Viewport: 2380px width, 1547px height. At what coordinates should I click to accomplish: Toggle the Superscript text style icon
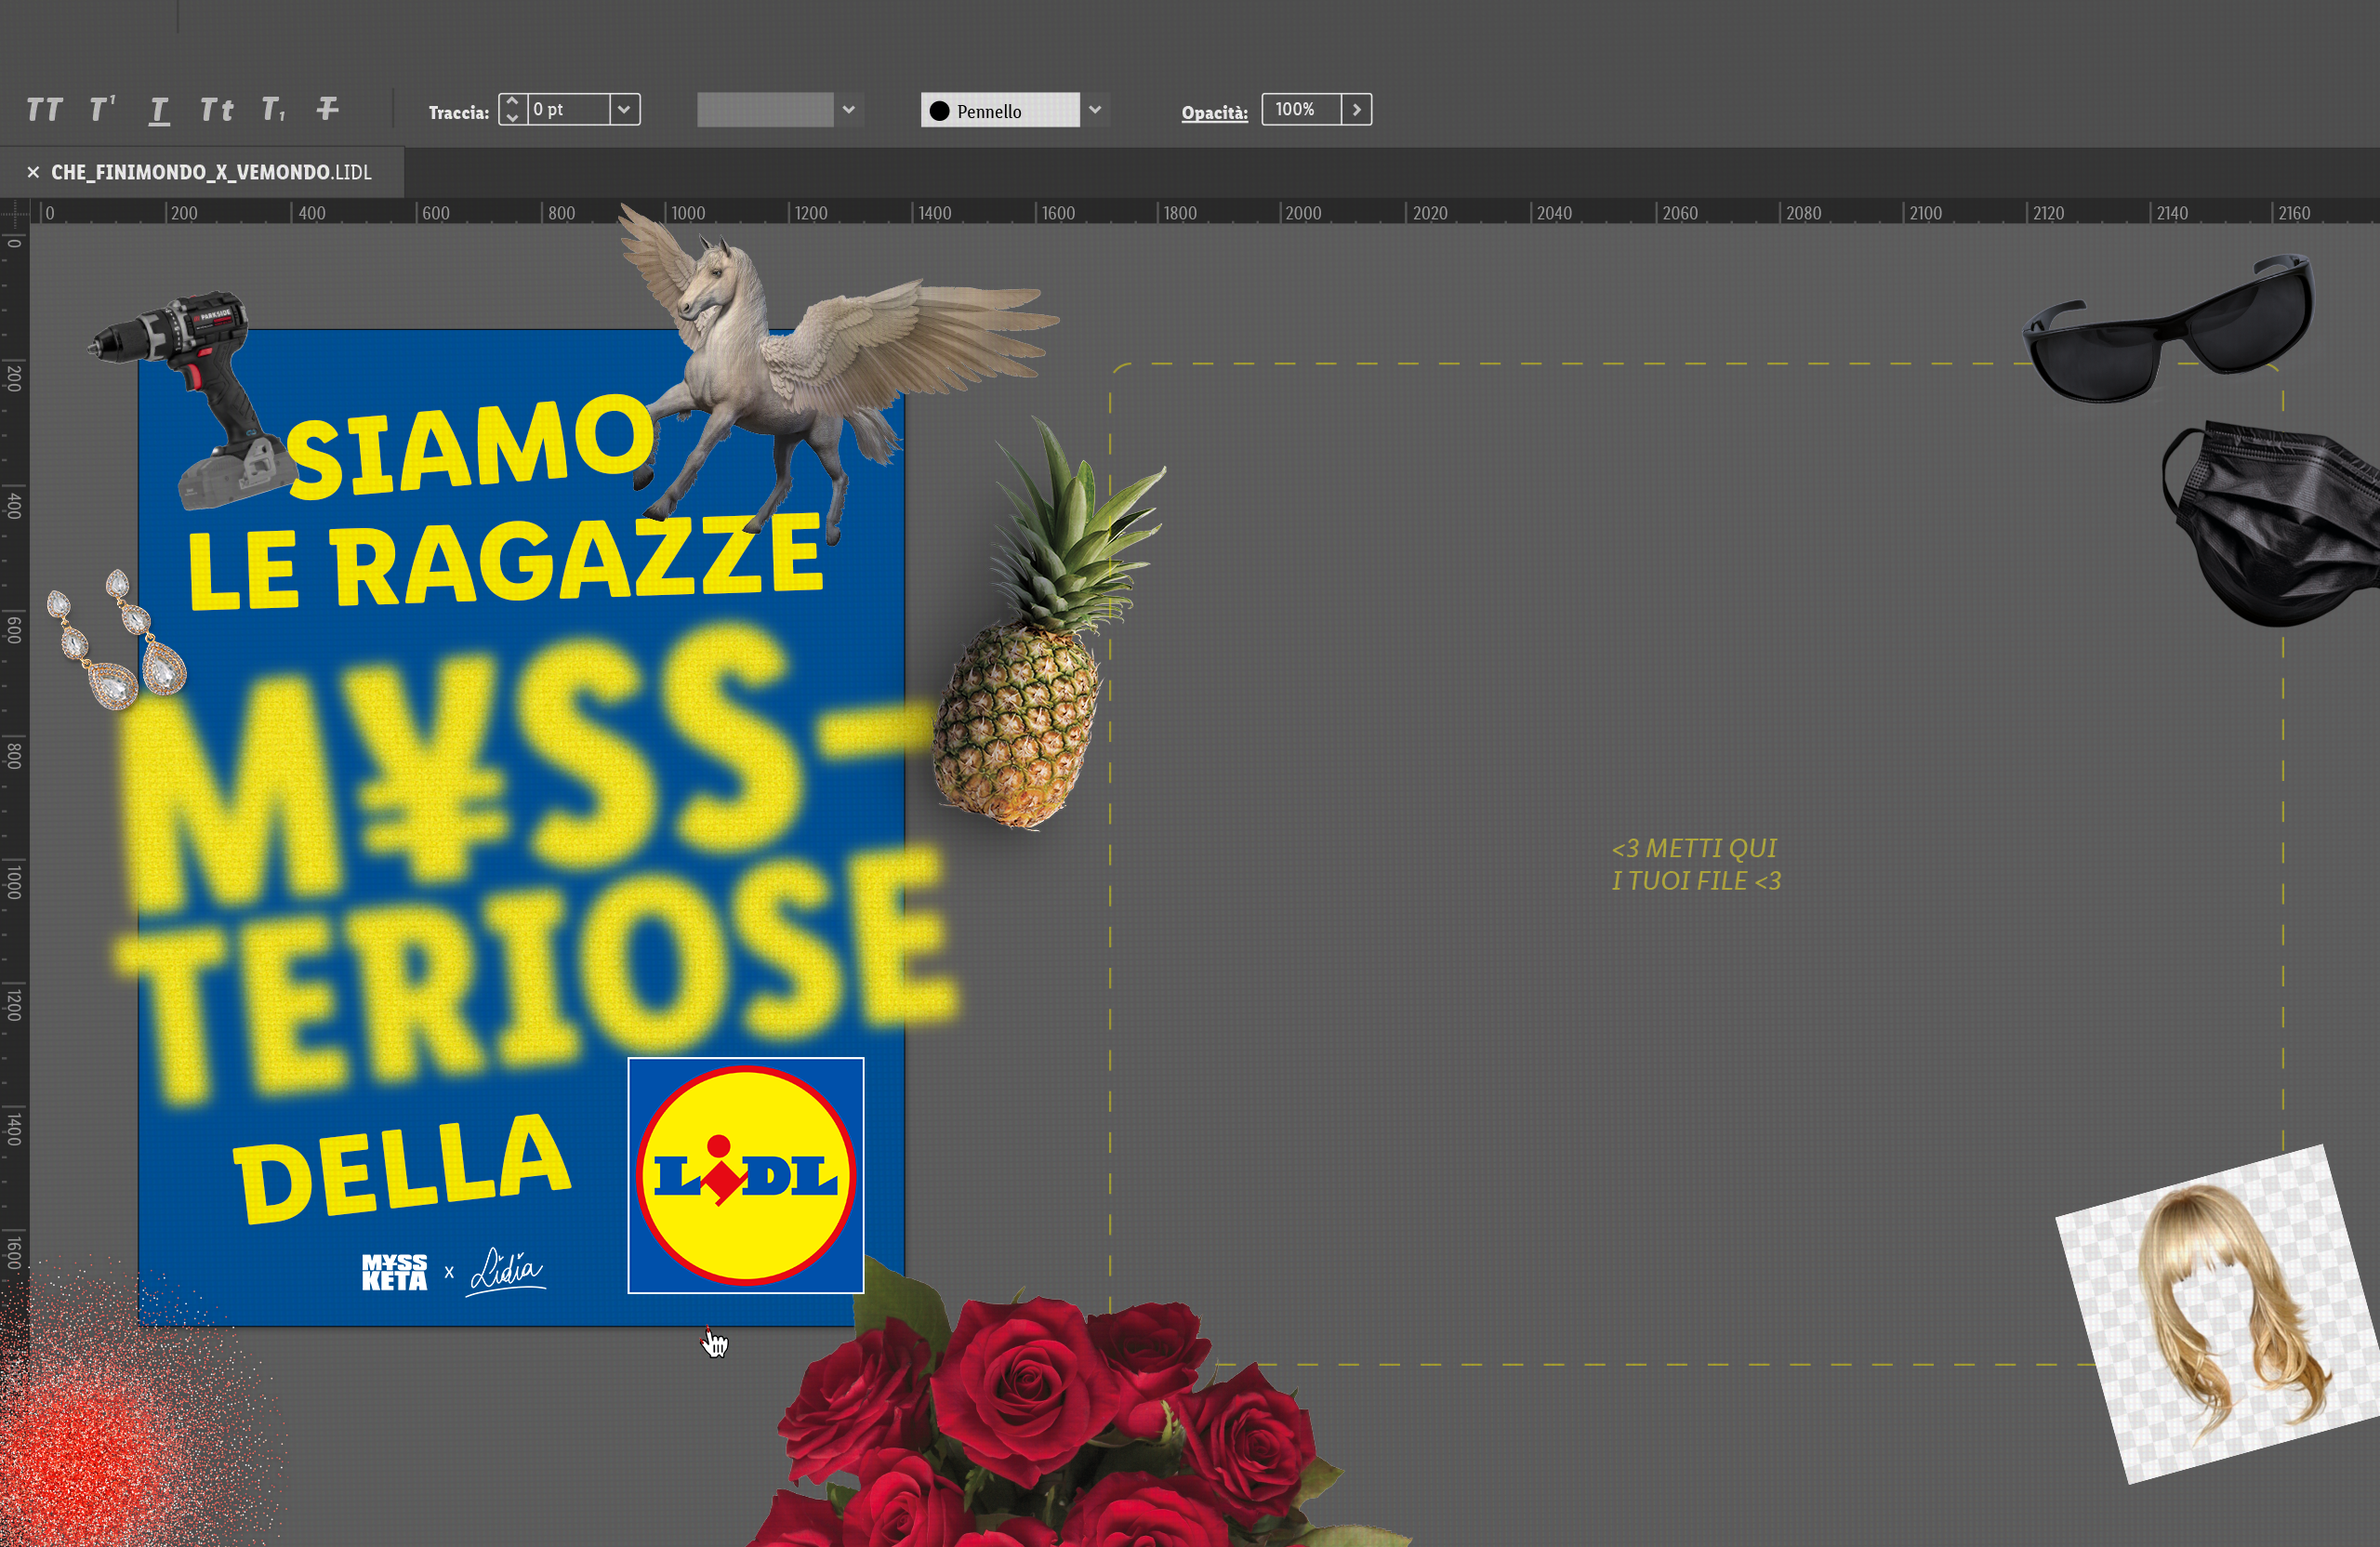102,108
